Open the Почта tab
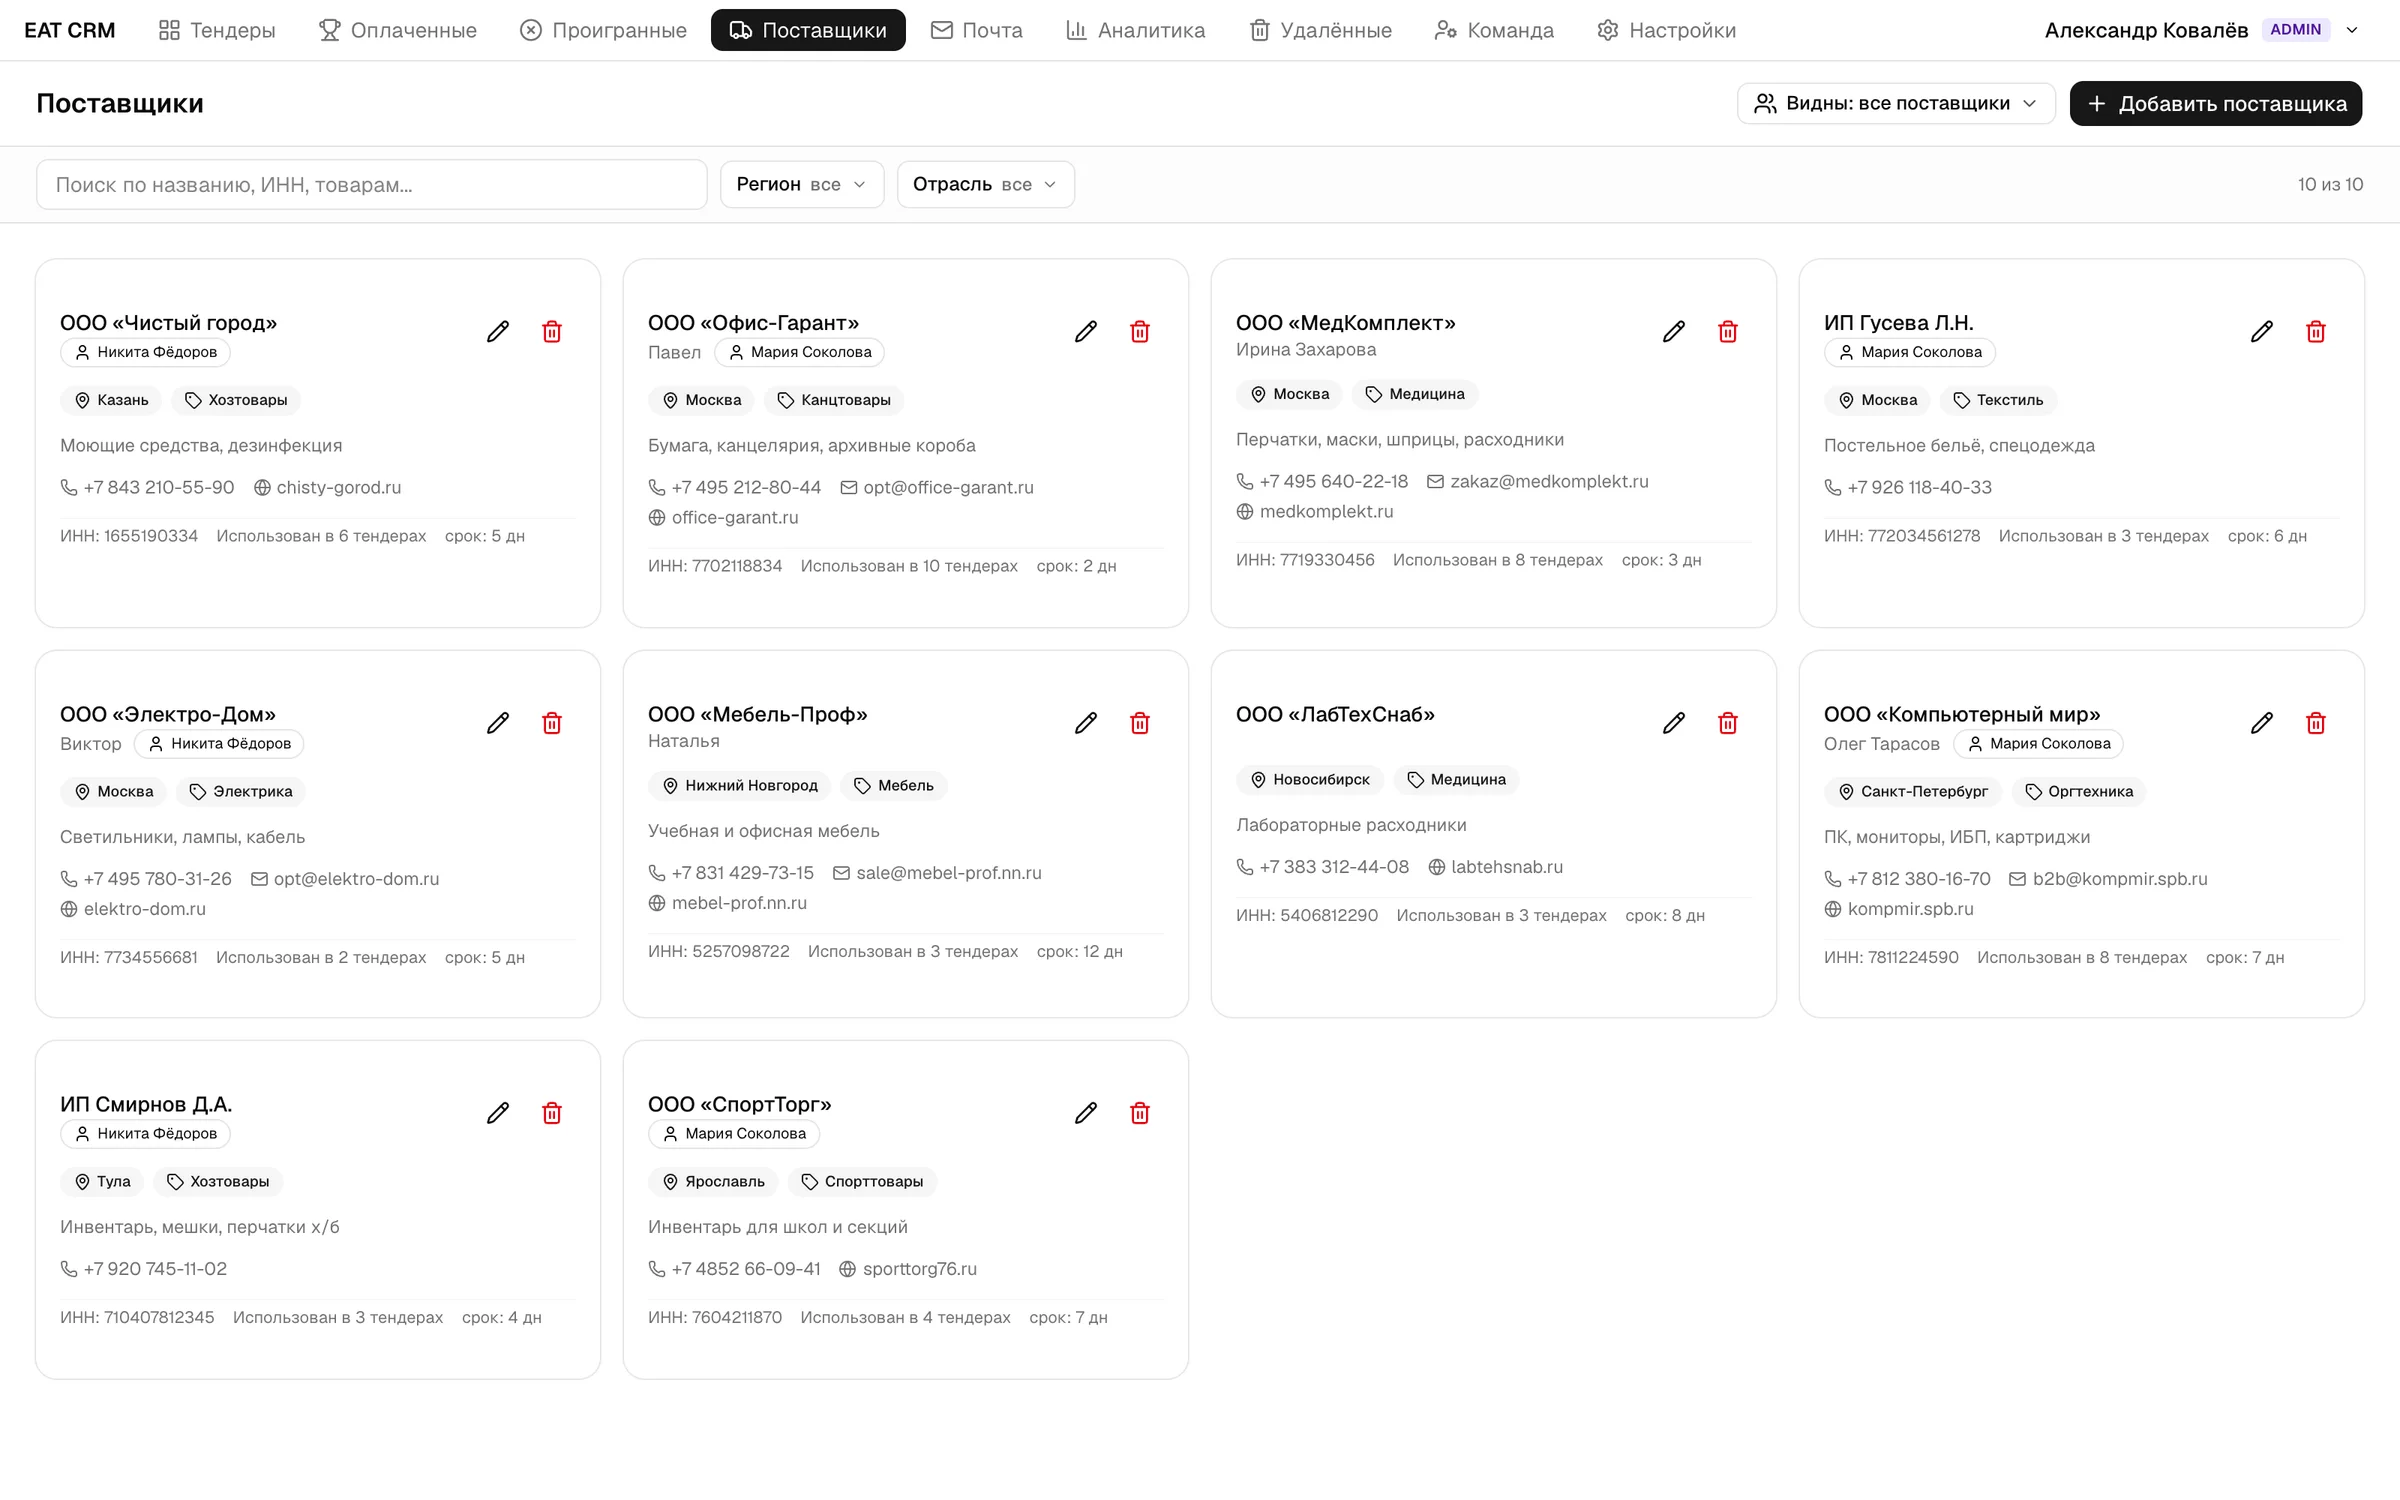 pos(977,30)
